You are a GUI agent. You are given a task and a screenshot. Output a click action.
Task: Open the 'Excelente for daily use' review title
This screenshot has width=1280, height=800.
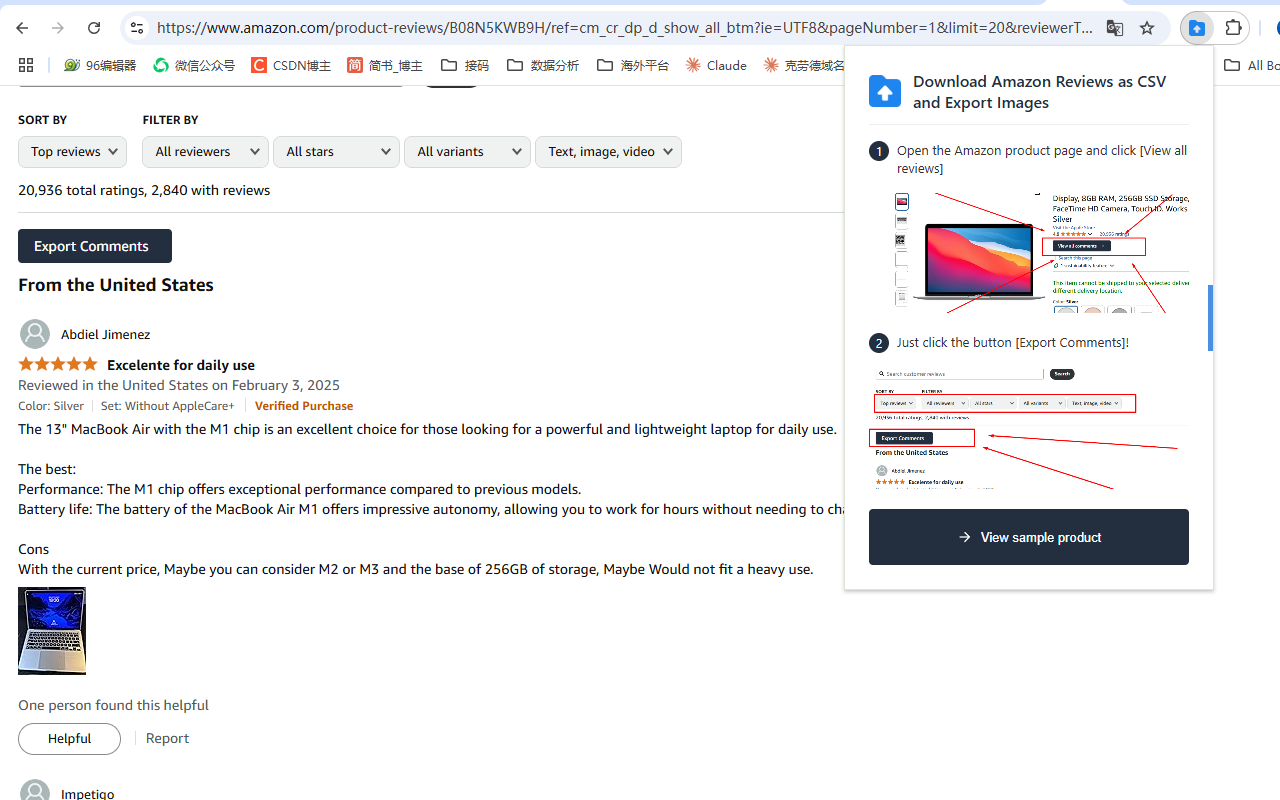(x=181, y=365)
